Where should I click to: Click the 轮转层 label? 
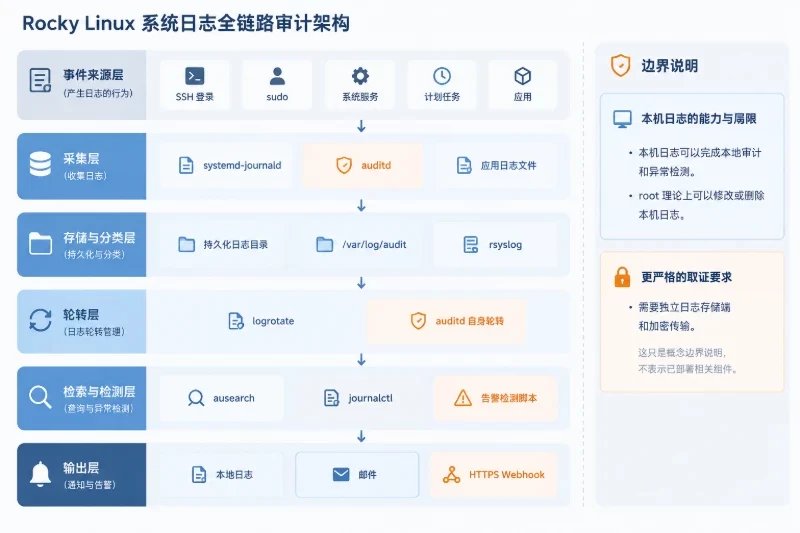pyautogui.click(x=81, y=315)
